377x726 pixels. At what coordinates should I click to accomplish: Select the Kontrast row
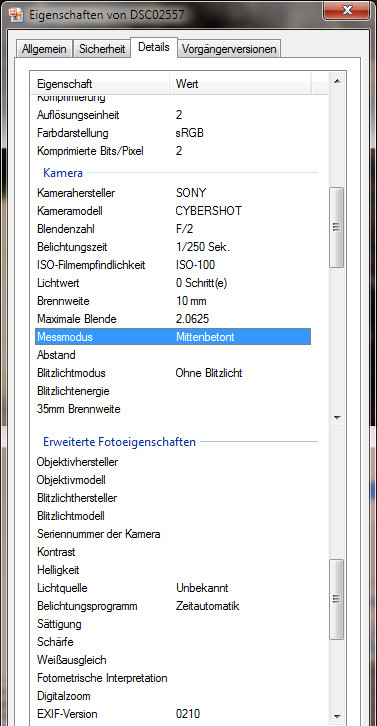pyautogui.click(x=173, y=552)
